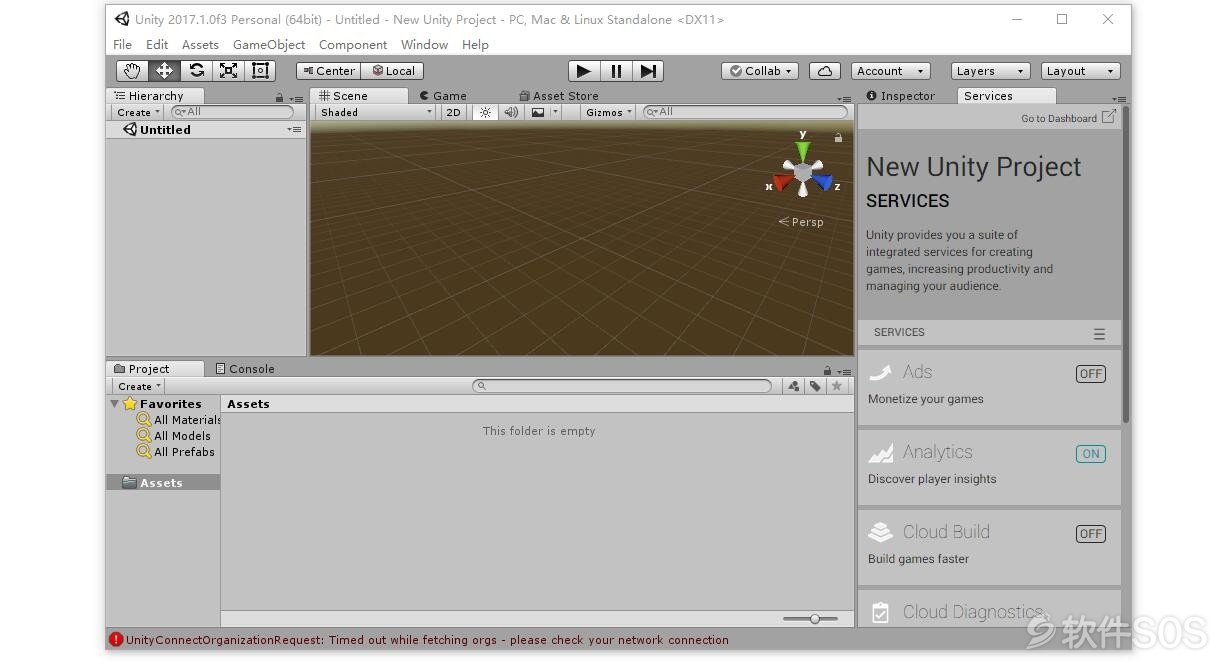The width and height of the screenshot is (1225, 661).
Task: Click the blue Z axis gizmo cone
Action: tap(823, 183)
